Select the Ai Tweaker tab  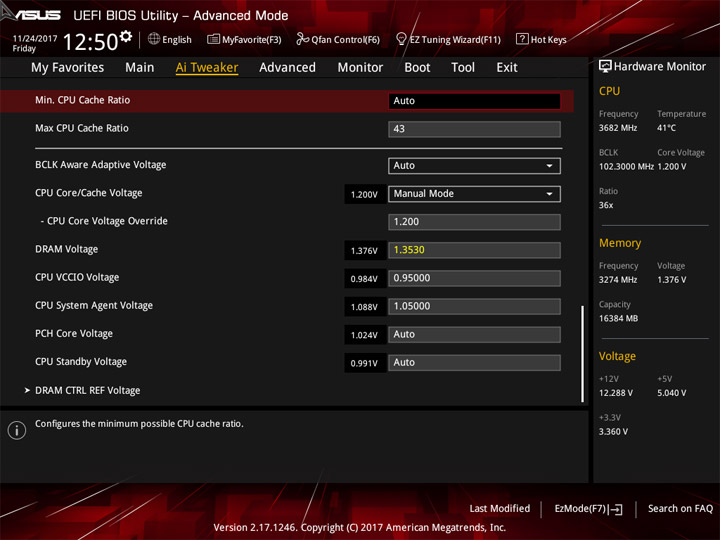tap(207, 68)
